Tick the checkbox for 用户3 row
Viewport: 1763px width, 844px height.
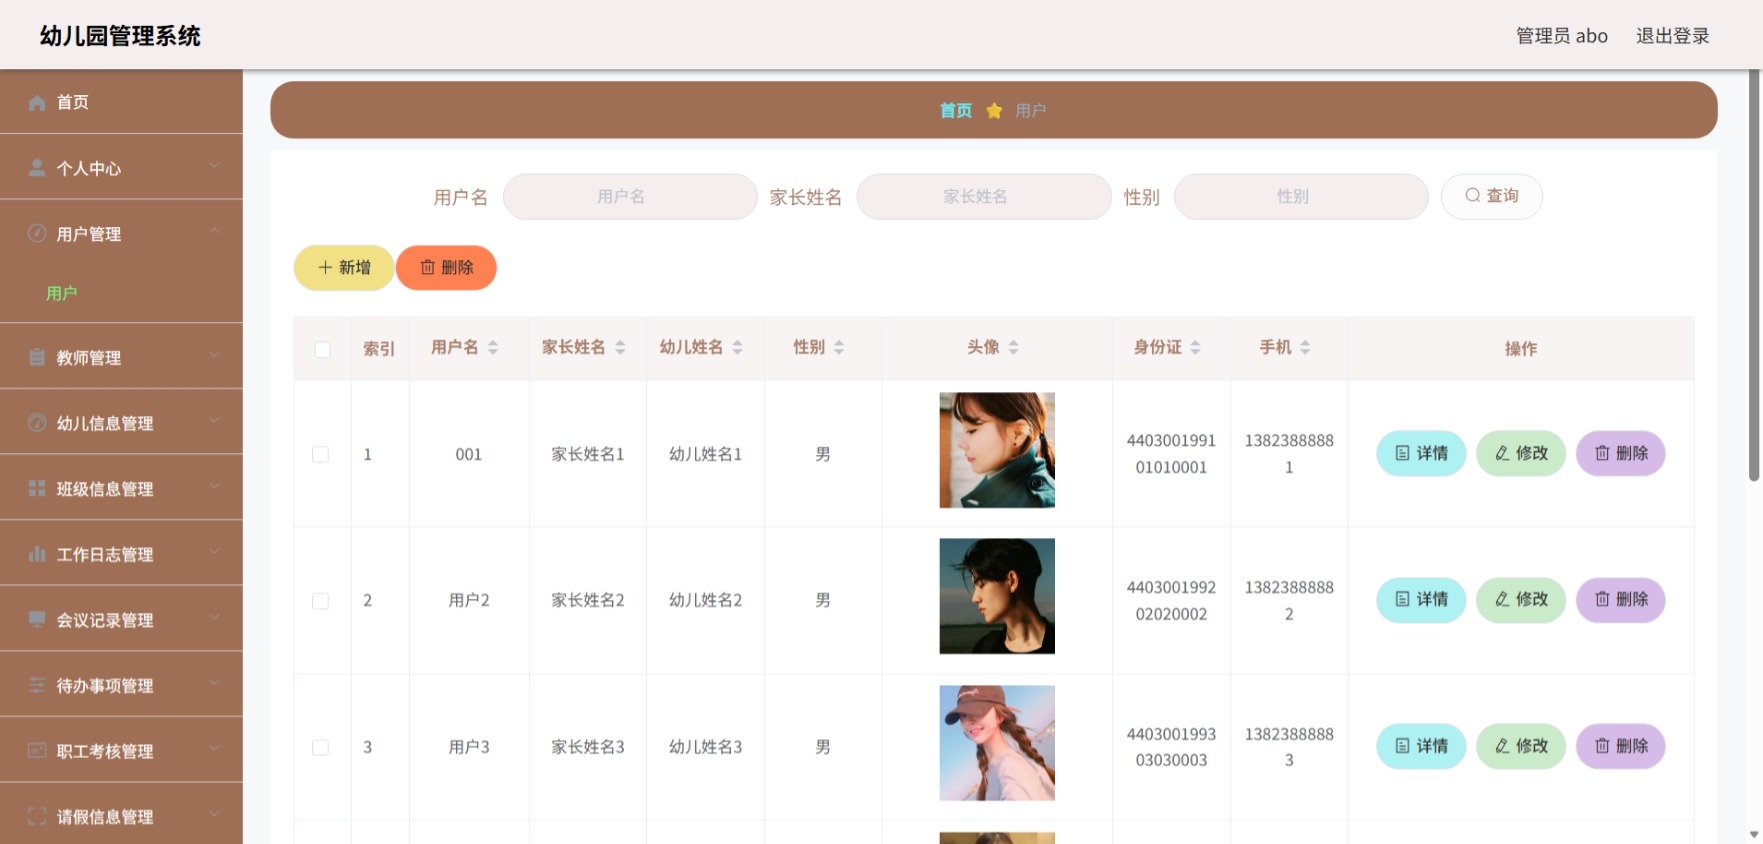coord(320,747)
